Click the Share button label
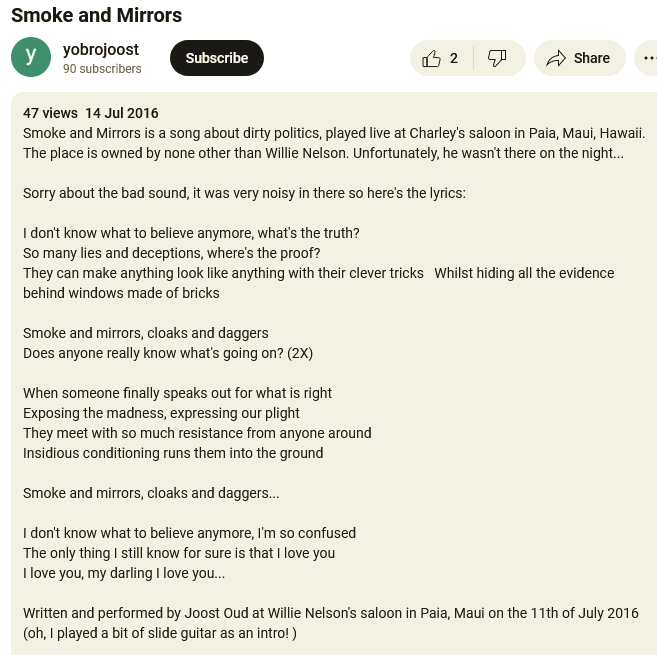657x655 pixels. 591,58
